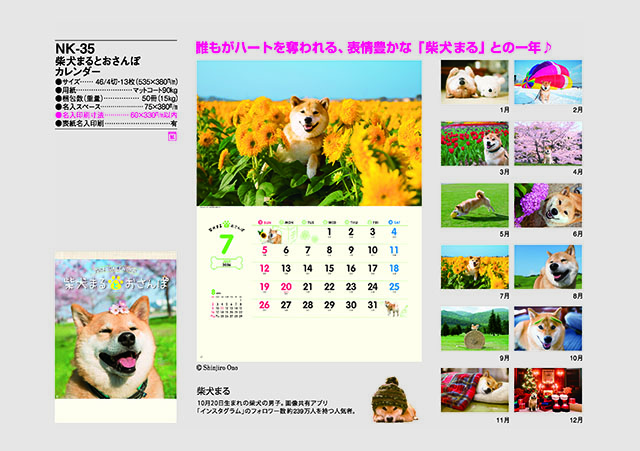Click the description line starting 10月20日生まれ
Screen dimensions: 640x451
point(262,403)
